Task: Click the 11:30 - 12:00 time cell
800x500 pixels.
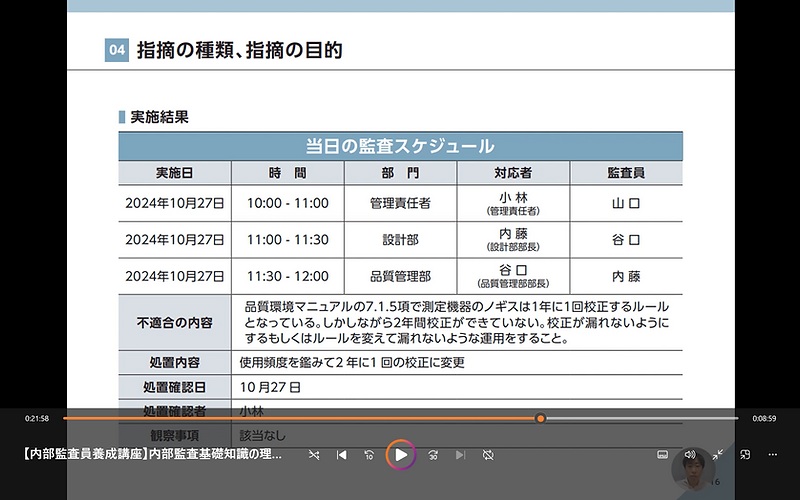Action: click(x=287, y=277)
